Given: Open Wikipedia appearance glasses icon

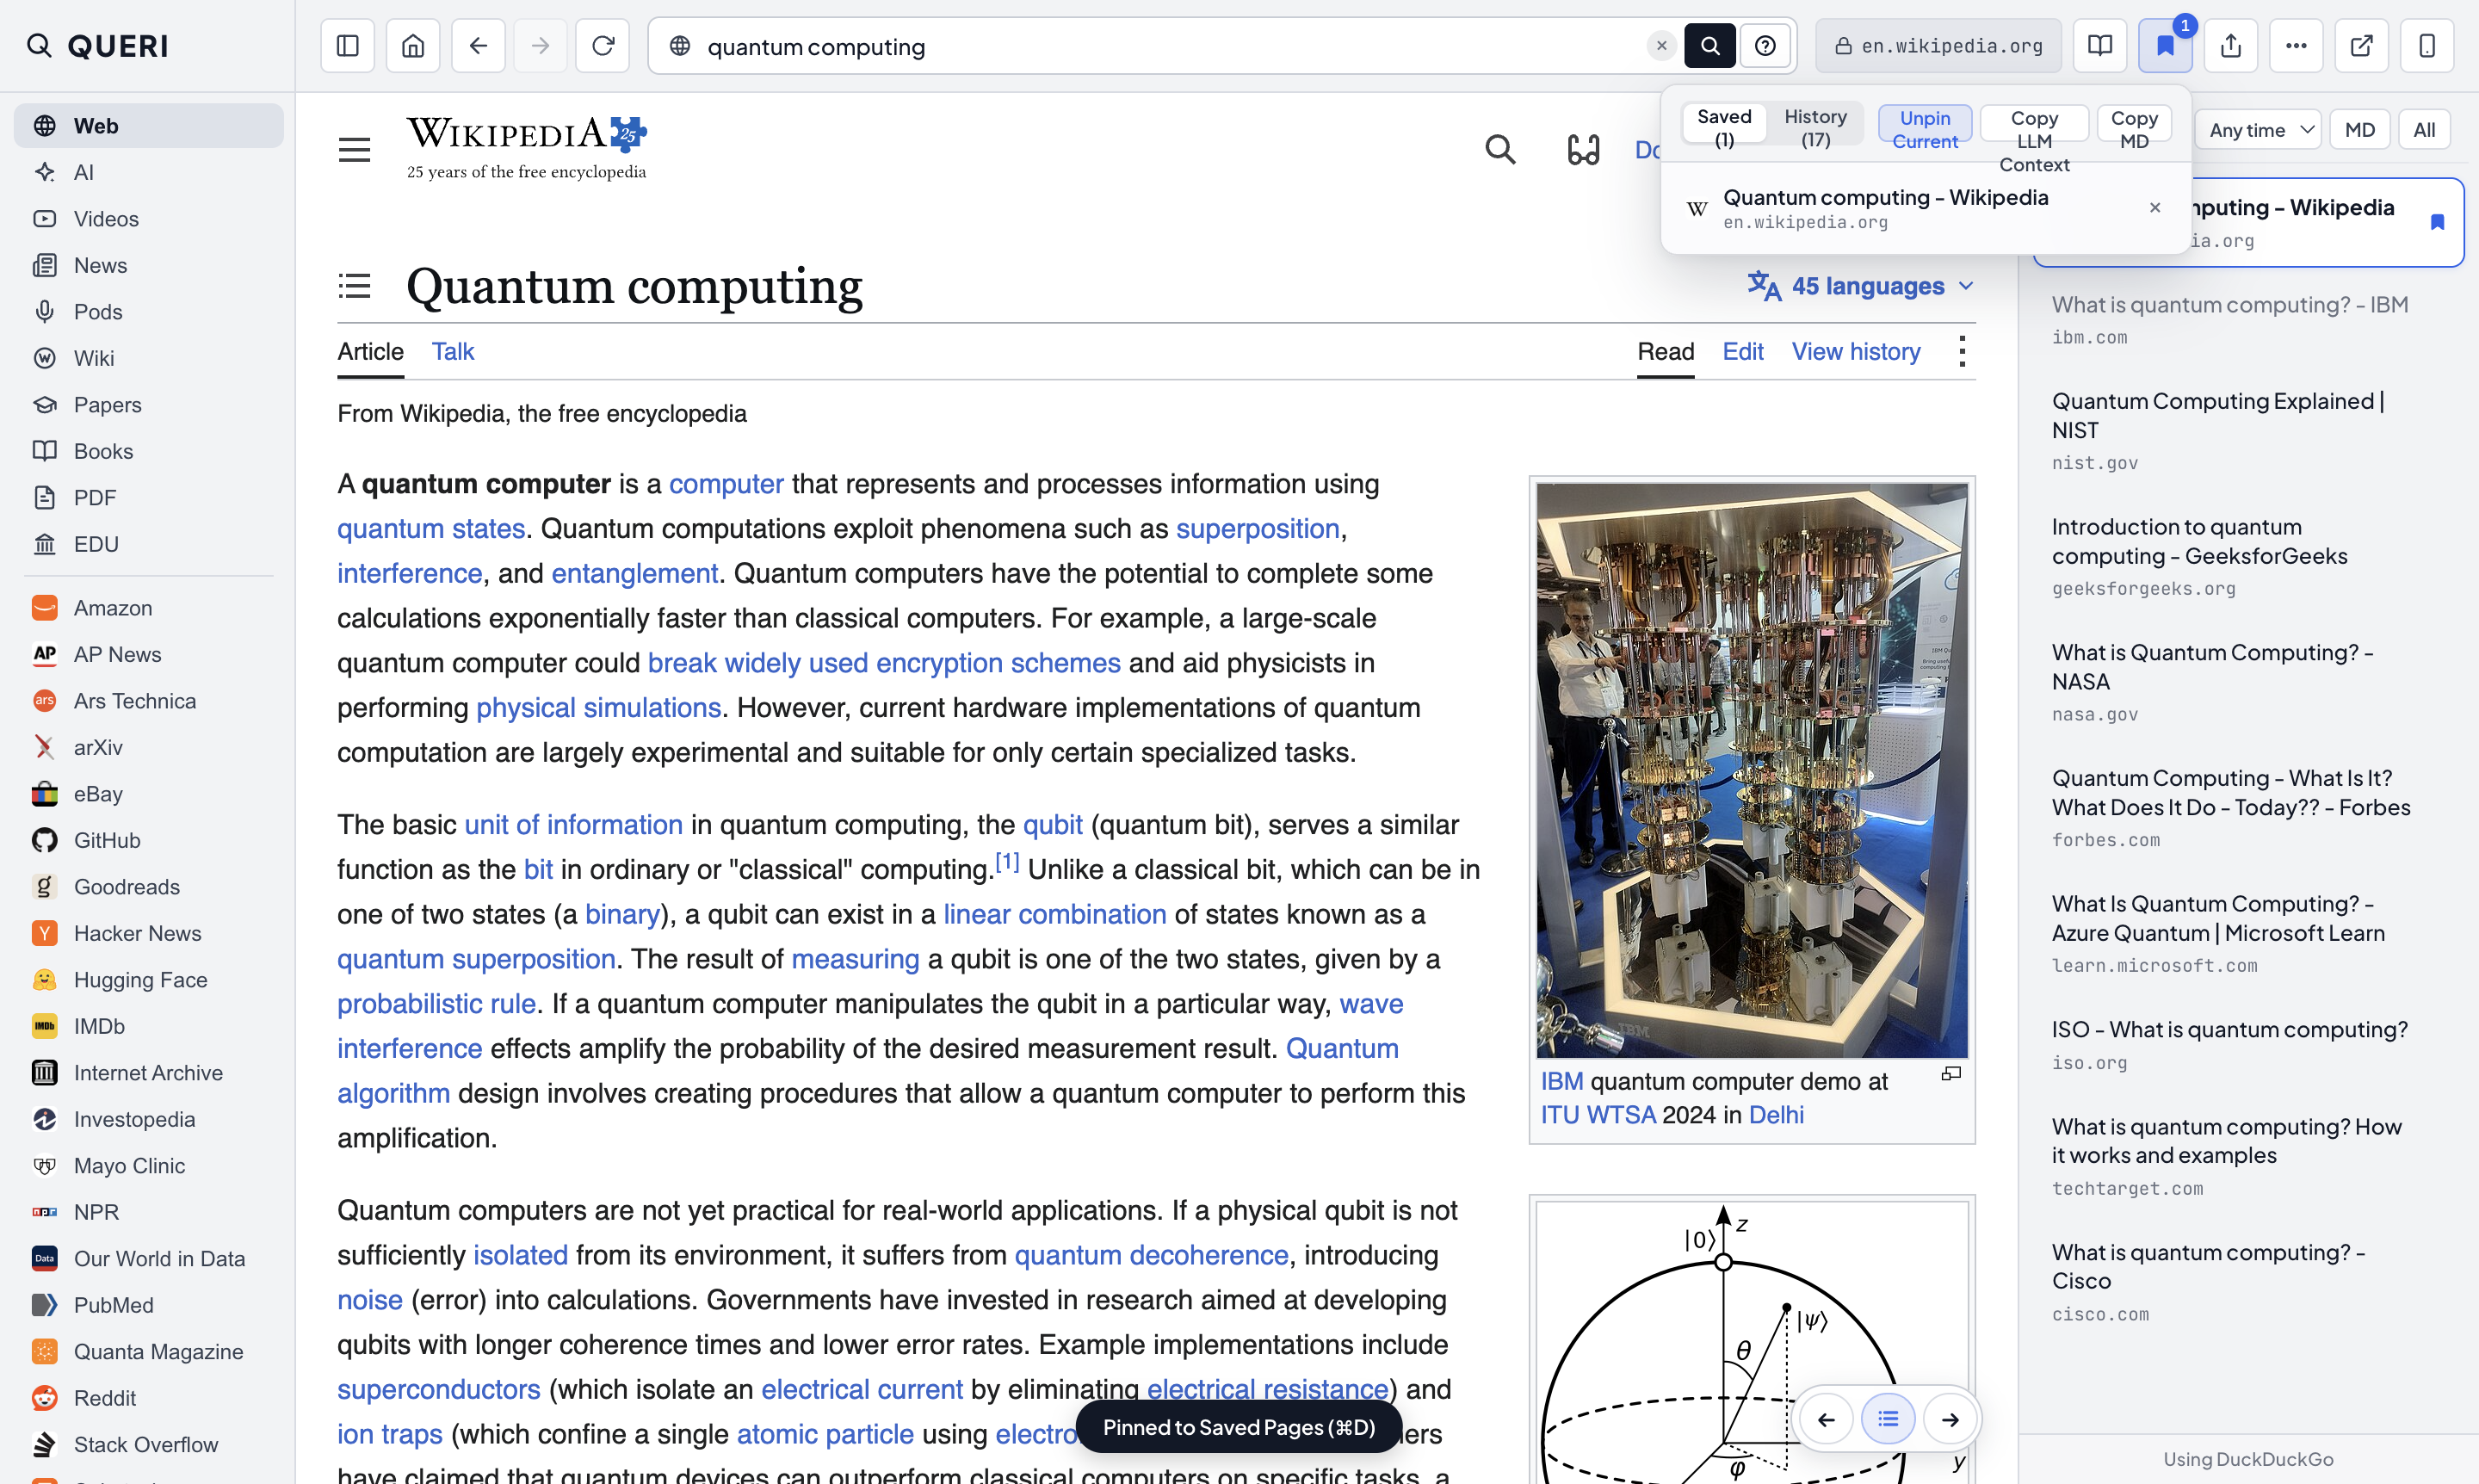Looking at the screenshot, I should click(1583, 150).
